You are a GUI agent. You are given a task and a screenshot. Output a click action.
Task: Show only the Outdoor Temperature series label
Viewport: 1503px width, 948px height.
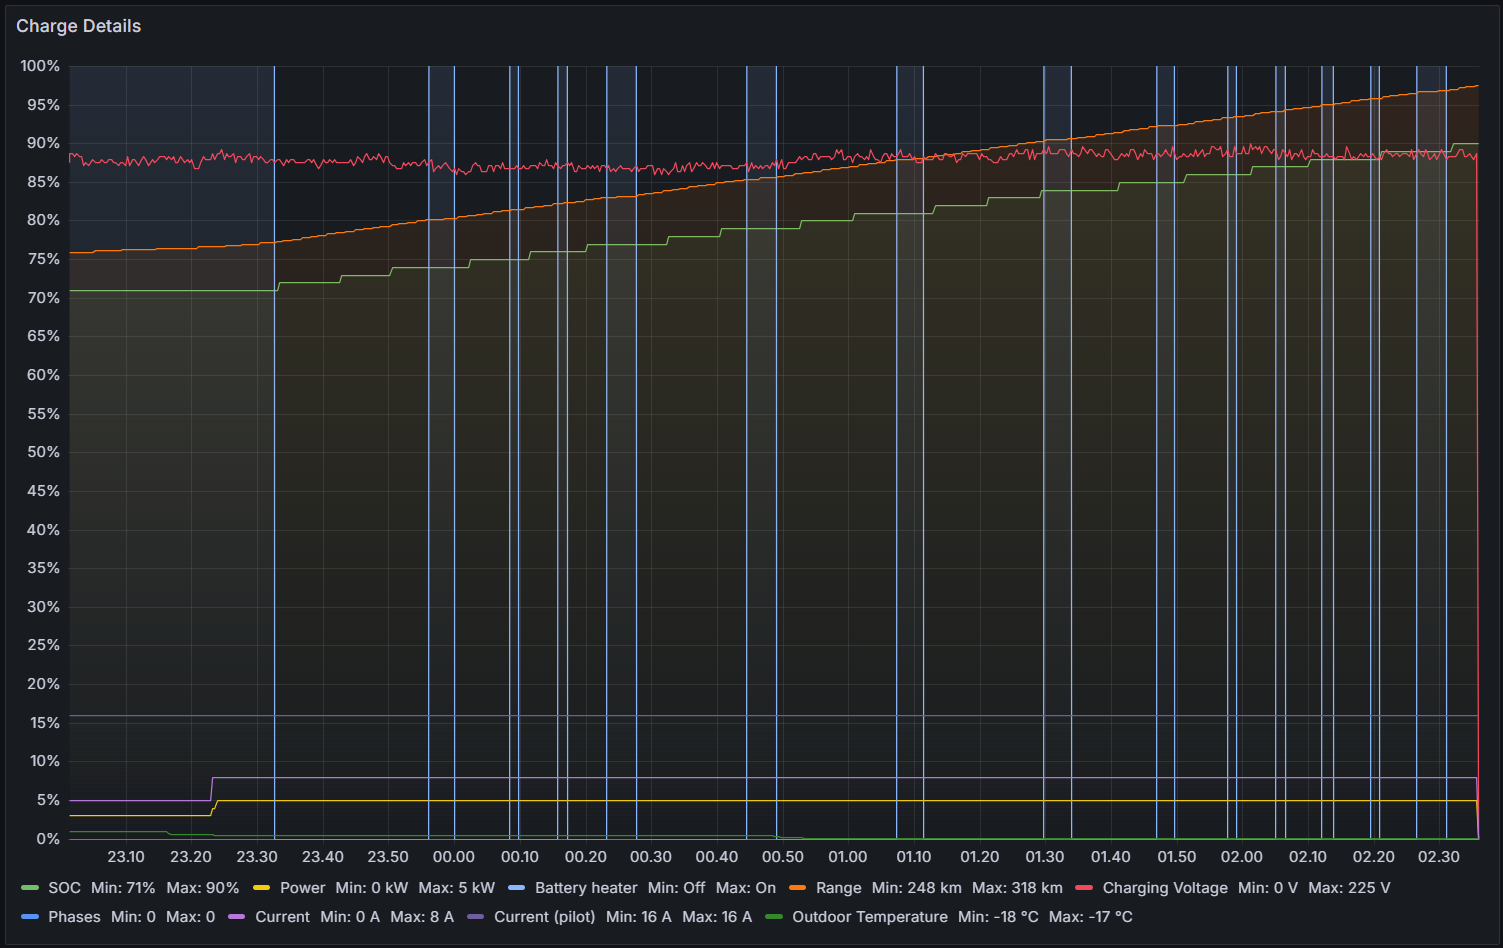point(869,917)
